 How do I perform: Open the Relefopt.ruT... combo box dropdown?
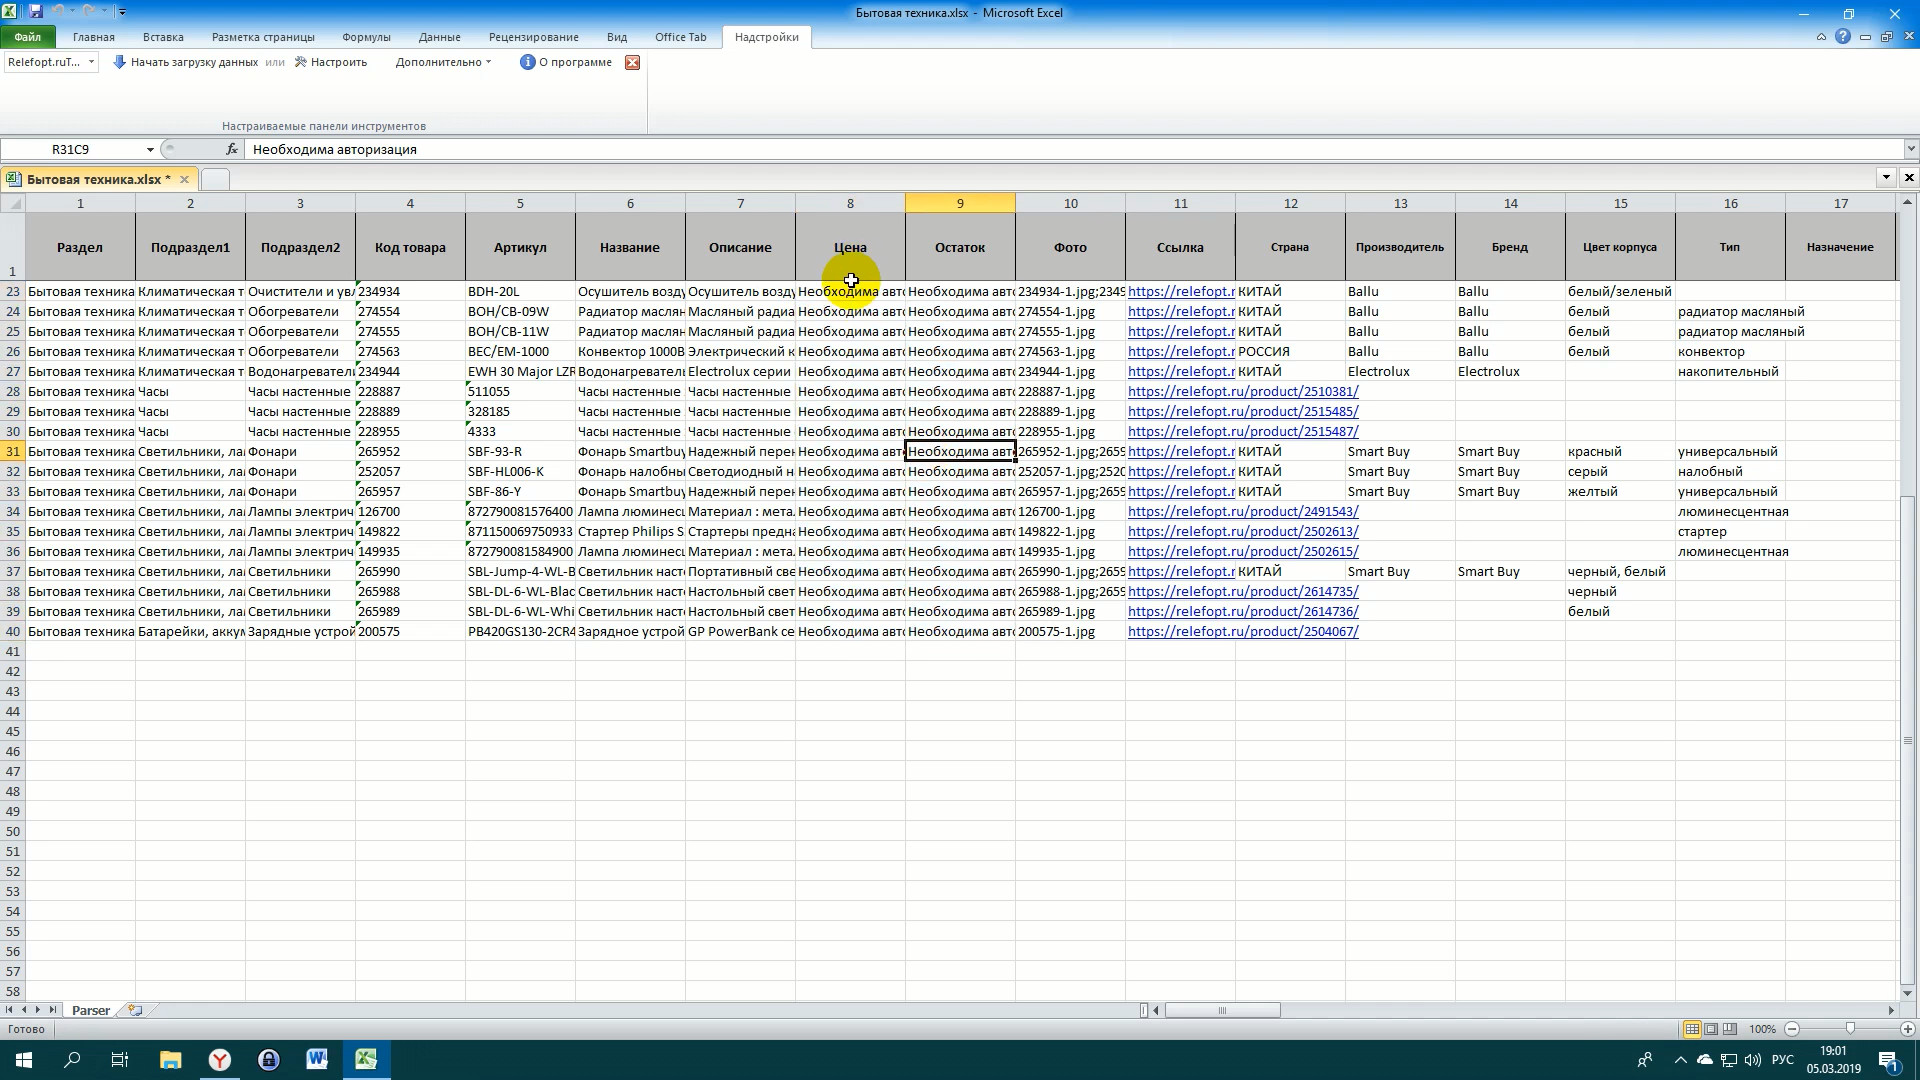click(x=91, y=62)
